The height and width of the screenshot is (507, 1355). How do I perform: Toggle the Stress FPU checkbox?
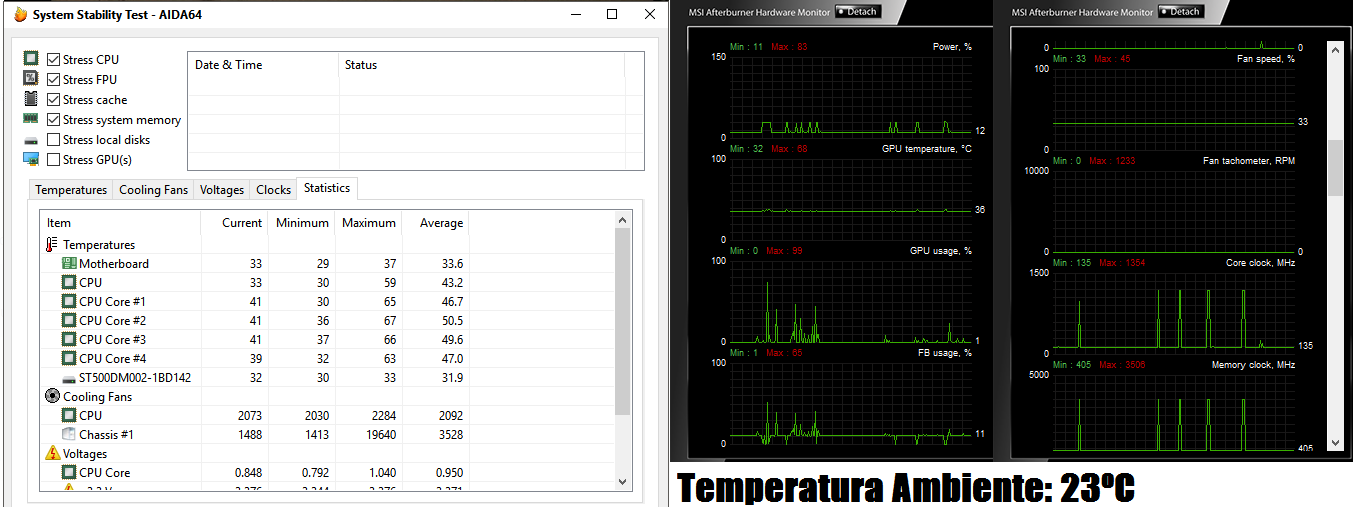pyautogui.click(x=54, y=80)
